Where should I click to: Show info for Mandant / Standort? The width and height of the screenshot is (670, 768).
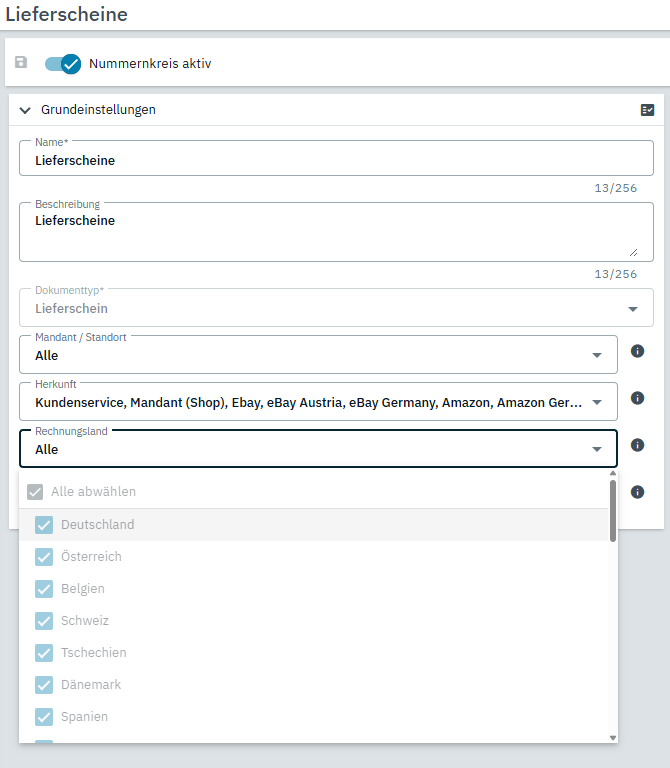(637, 351)
